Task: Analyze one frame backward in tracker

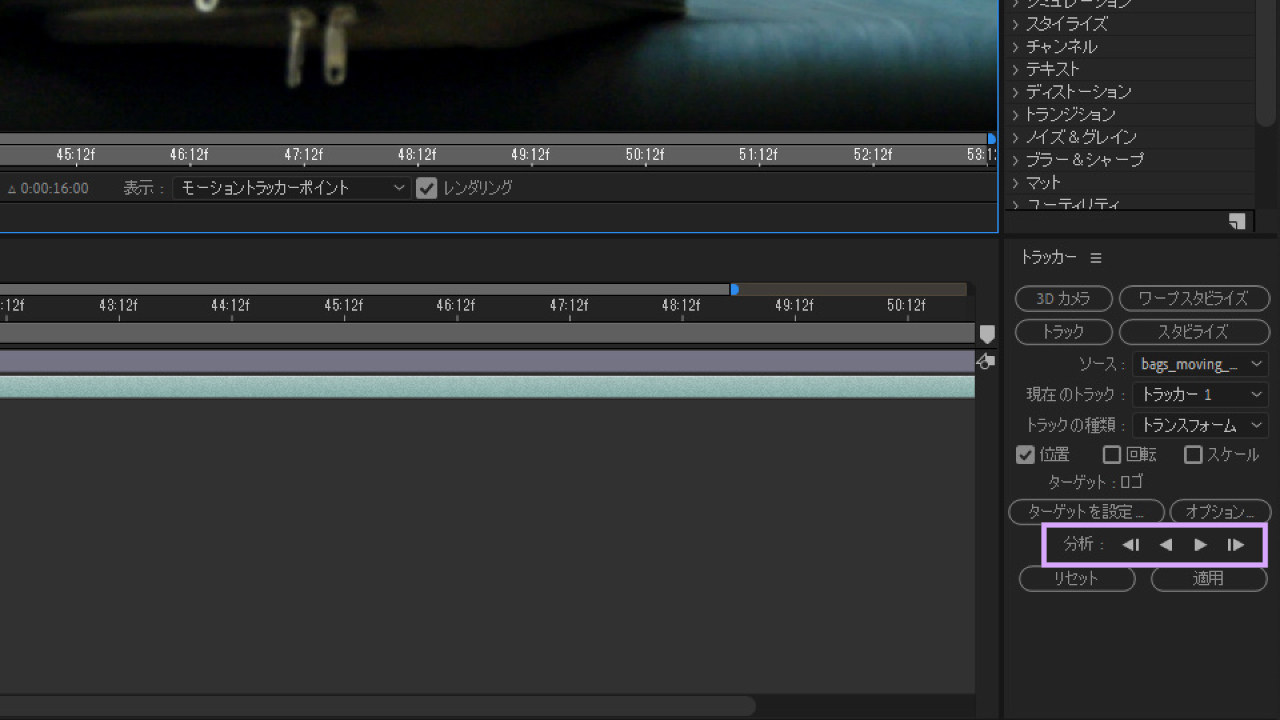Action: point(1131,545)
